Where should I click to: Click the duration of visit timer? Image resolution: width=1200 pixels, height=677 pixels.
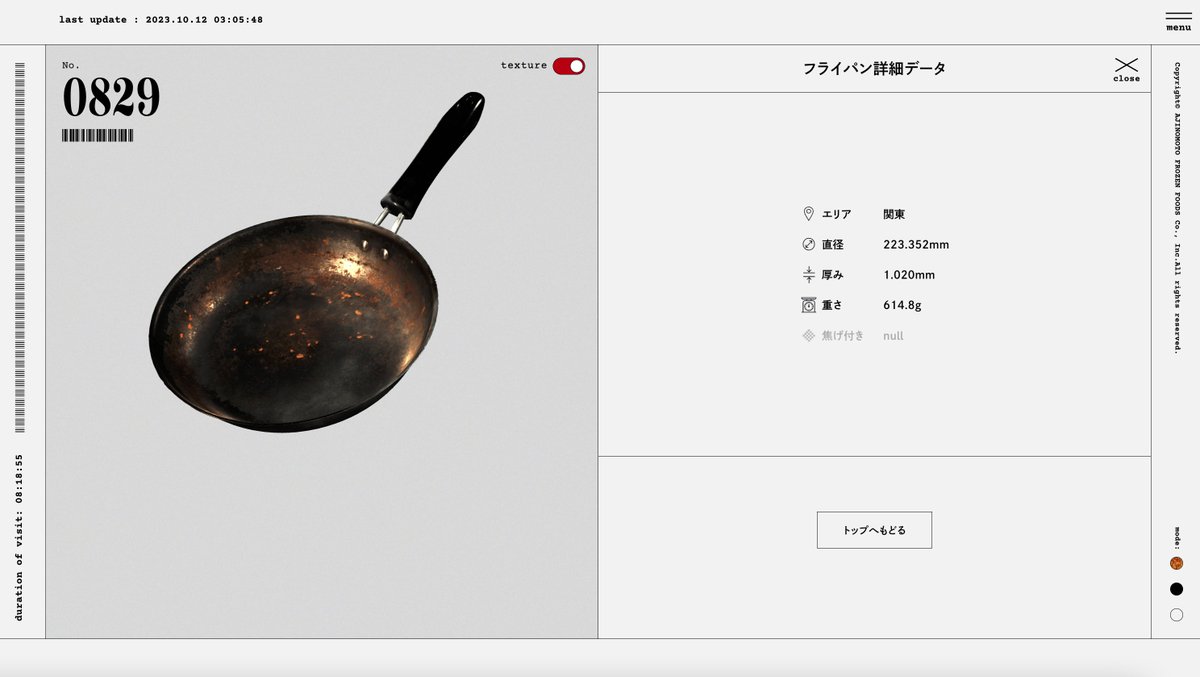(19, 537)
